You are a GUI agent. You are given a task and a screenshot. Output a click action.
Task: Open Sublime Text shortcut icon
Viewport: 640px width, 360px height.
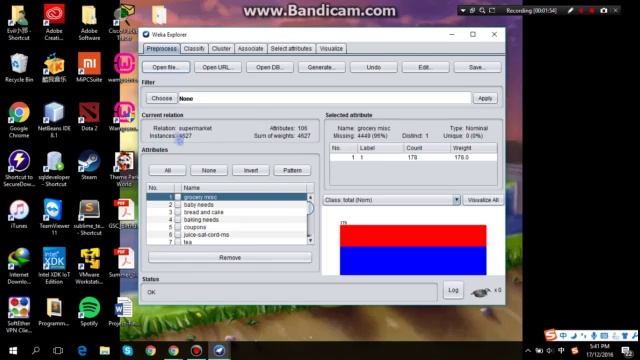pyautogui.click(x=89, y=210)
